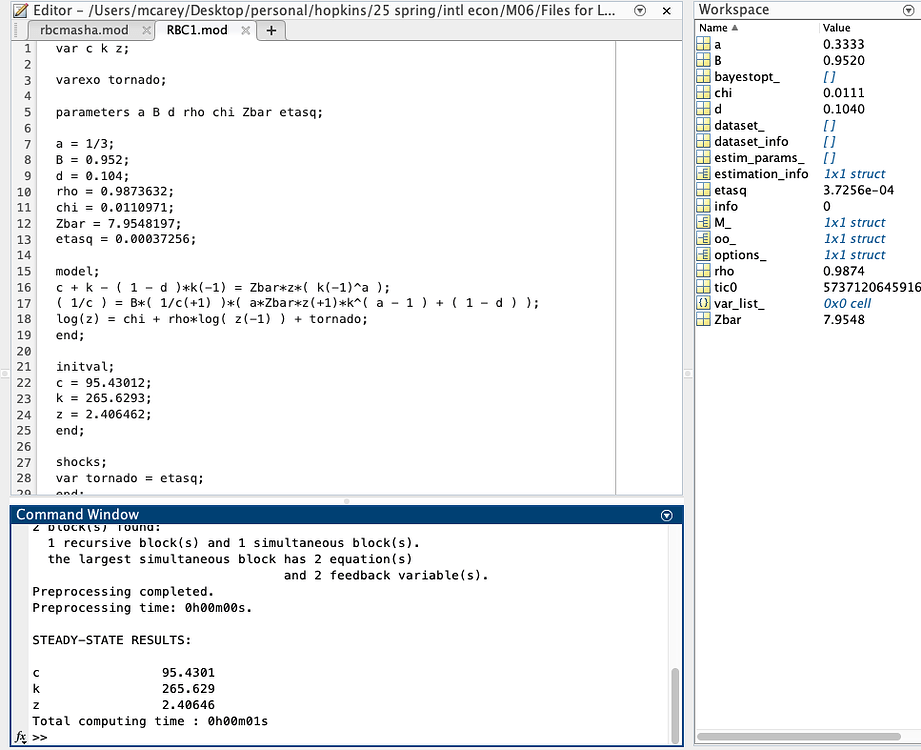This screenshot has height=750, width=921.
Task: Click the Zbar variable icon
Action: (x=703, y=319)
